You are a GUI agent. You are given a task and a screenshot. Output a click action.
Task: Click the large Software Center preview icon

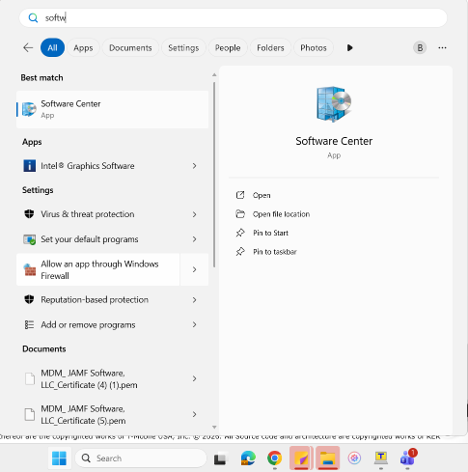(334, 104)
